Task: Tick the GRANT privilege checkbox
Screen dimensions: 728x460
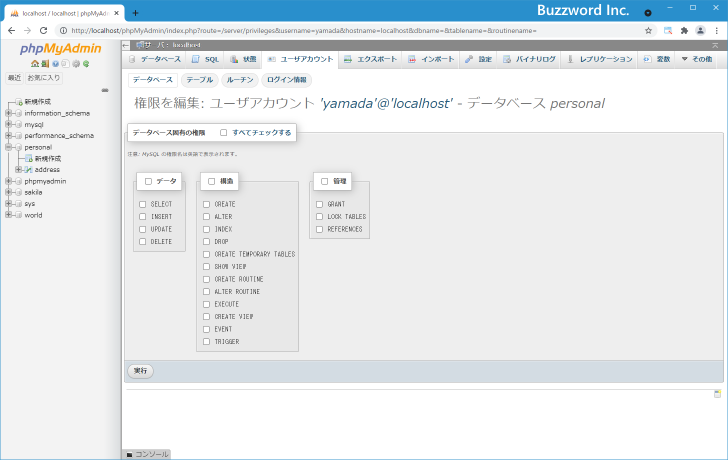Action: [319, 204]
